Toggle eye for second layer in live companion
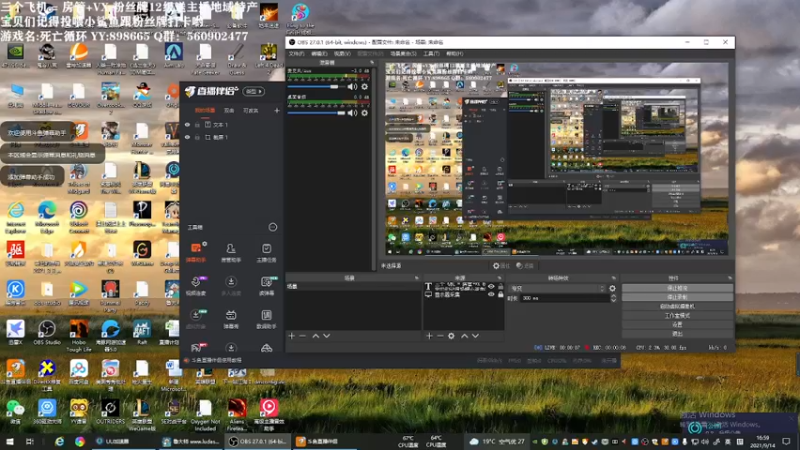The height and width of the screenshot is (450, 800). click(187, 137)
